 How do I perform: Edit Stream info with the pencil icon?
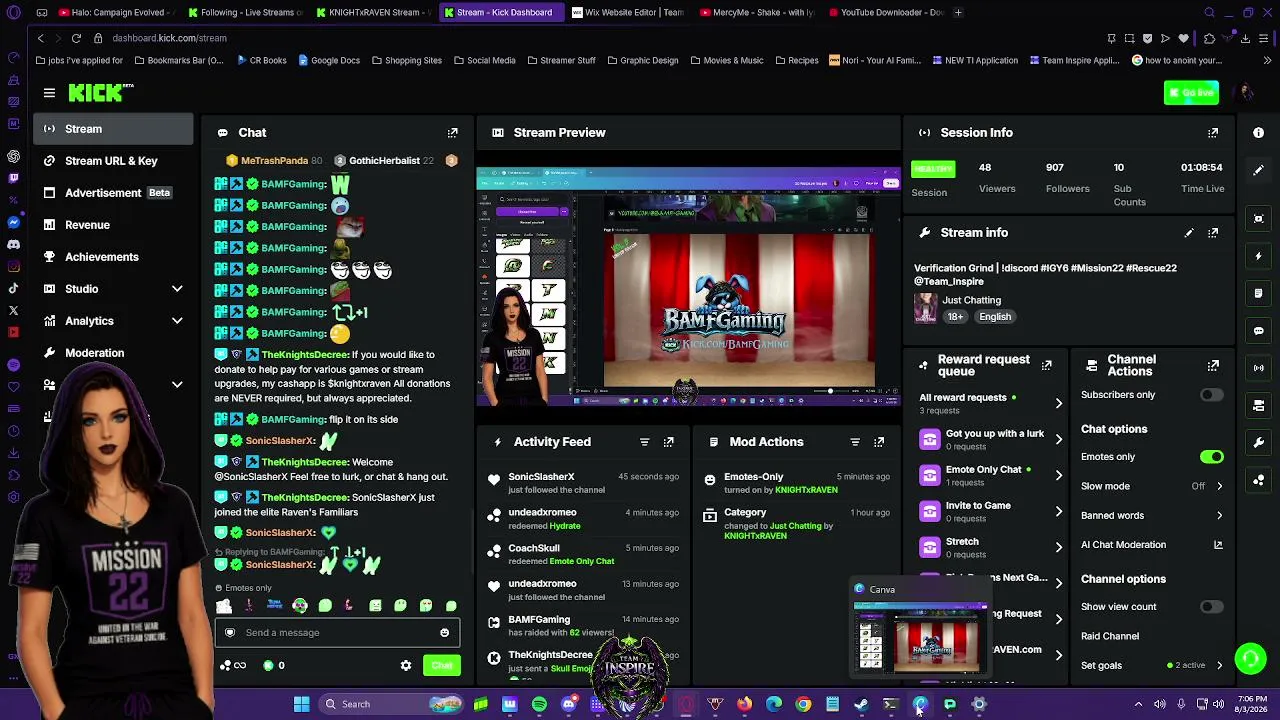click(x=1189, y=233)
